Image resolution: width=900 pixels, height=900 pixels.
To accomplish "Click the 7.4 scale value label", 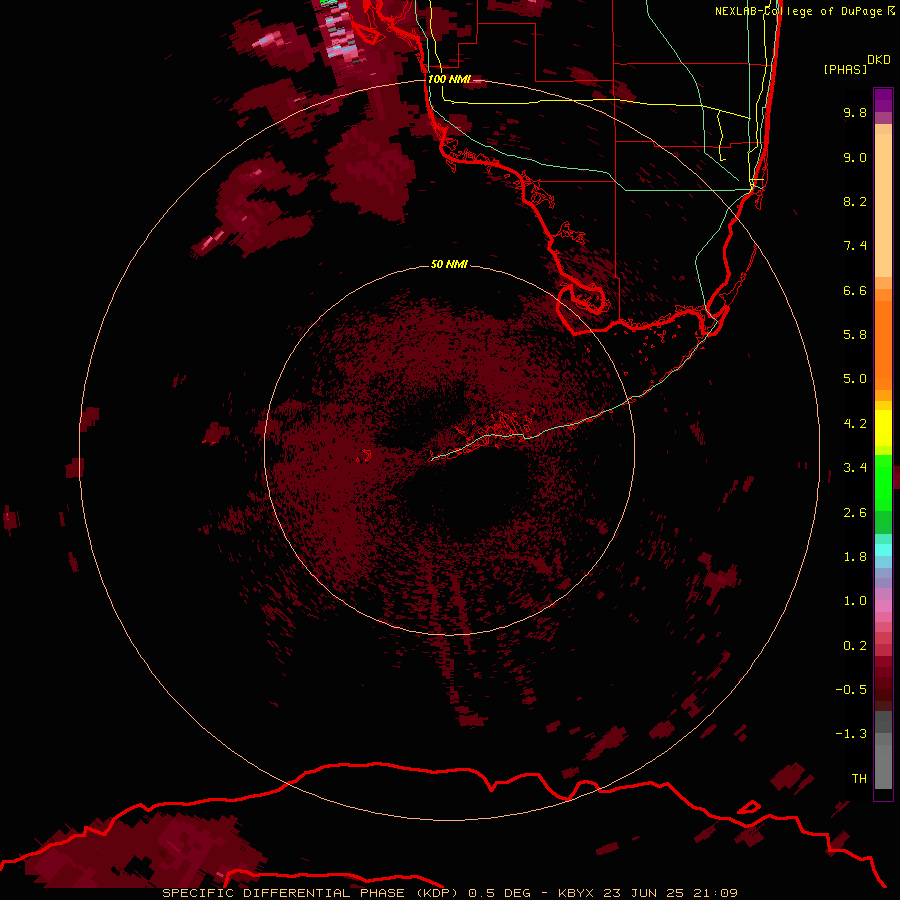I will tap(855, 246).
